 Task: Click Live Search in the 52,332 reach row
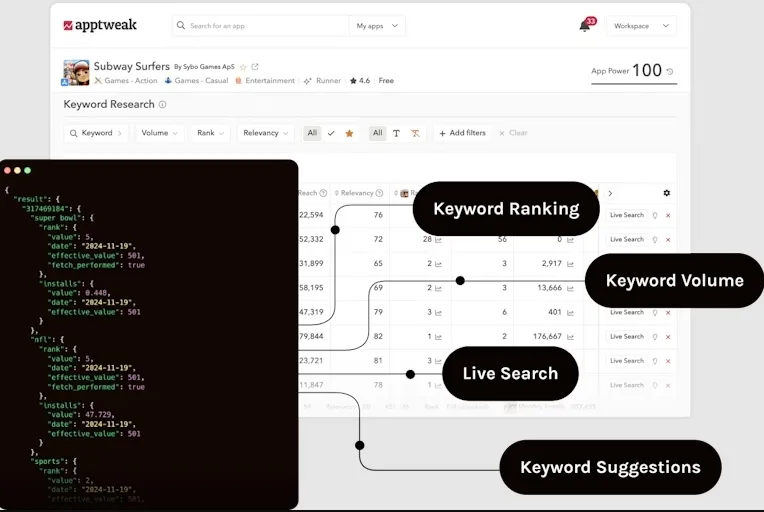click(x=627, y=240)
